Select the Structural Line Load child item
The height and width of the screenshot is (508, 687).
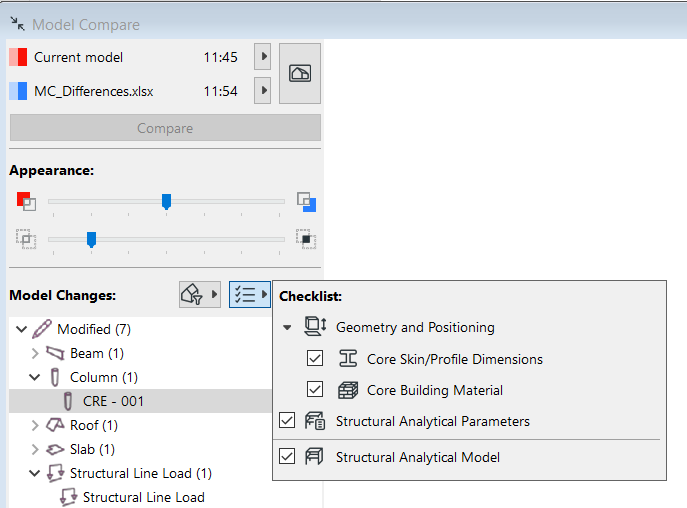[x=143, y=497]
